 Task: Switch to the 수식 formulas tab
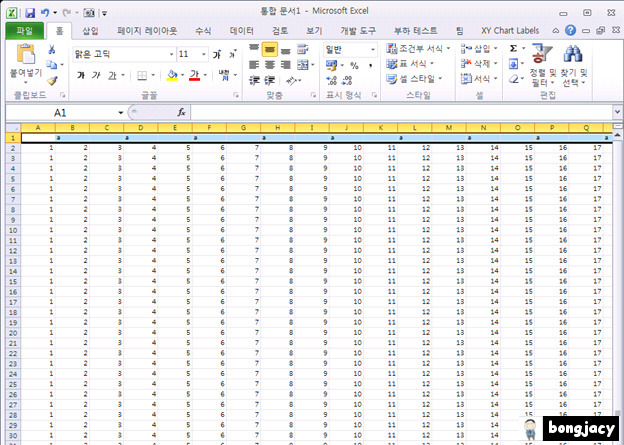point(203,31)
